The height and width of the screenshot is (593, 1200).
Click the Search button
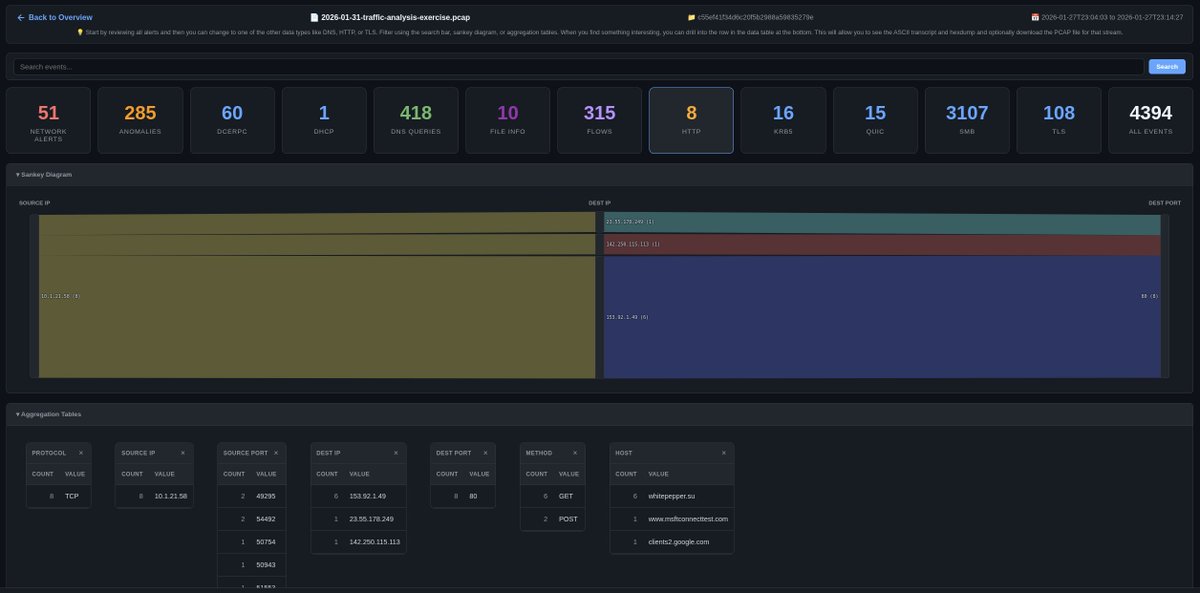point(1166,66)
